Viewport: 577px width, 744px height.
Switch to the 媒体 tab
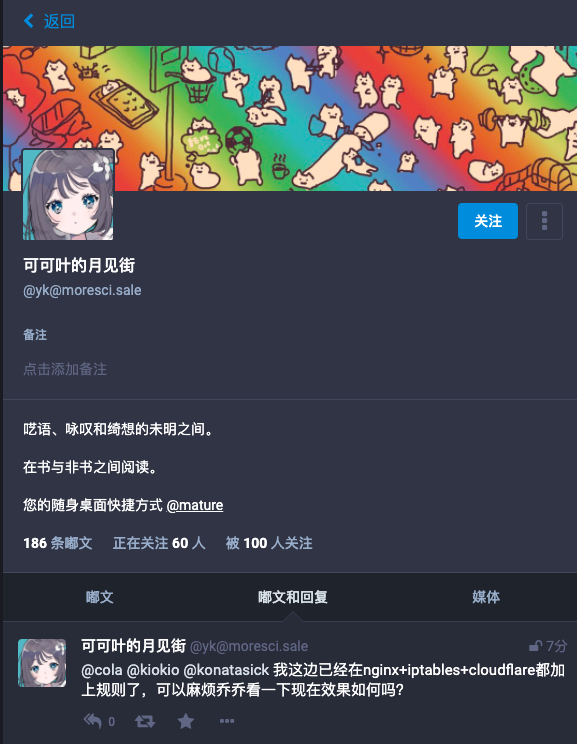(486, 597)
